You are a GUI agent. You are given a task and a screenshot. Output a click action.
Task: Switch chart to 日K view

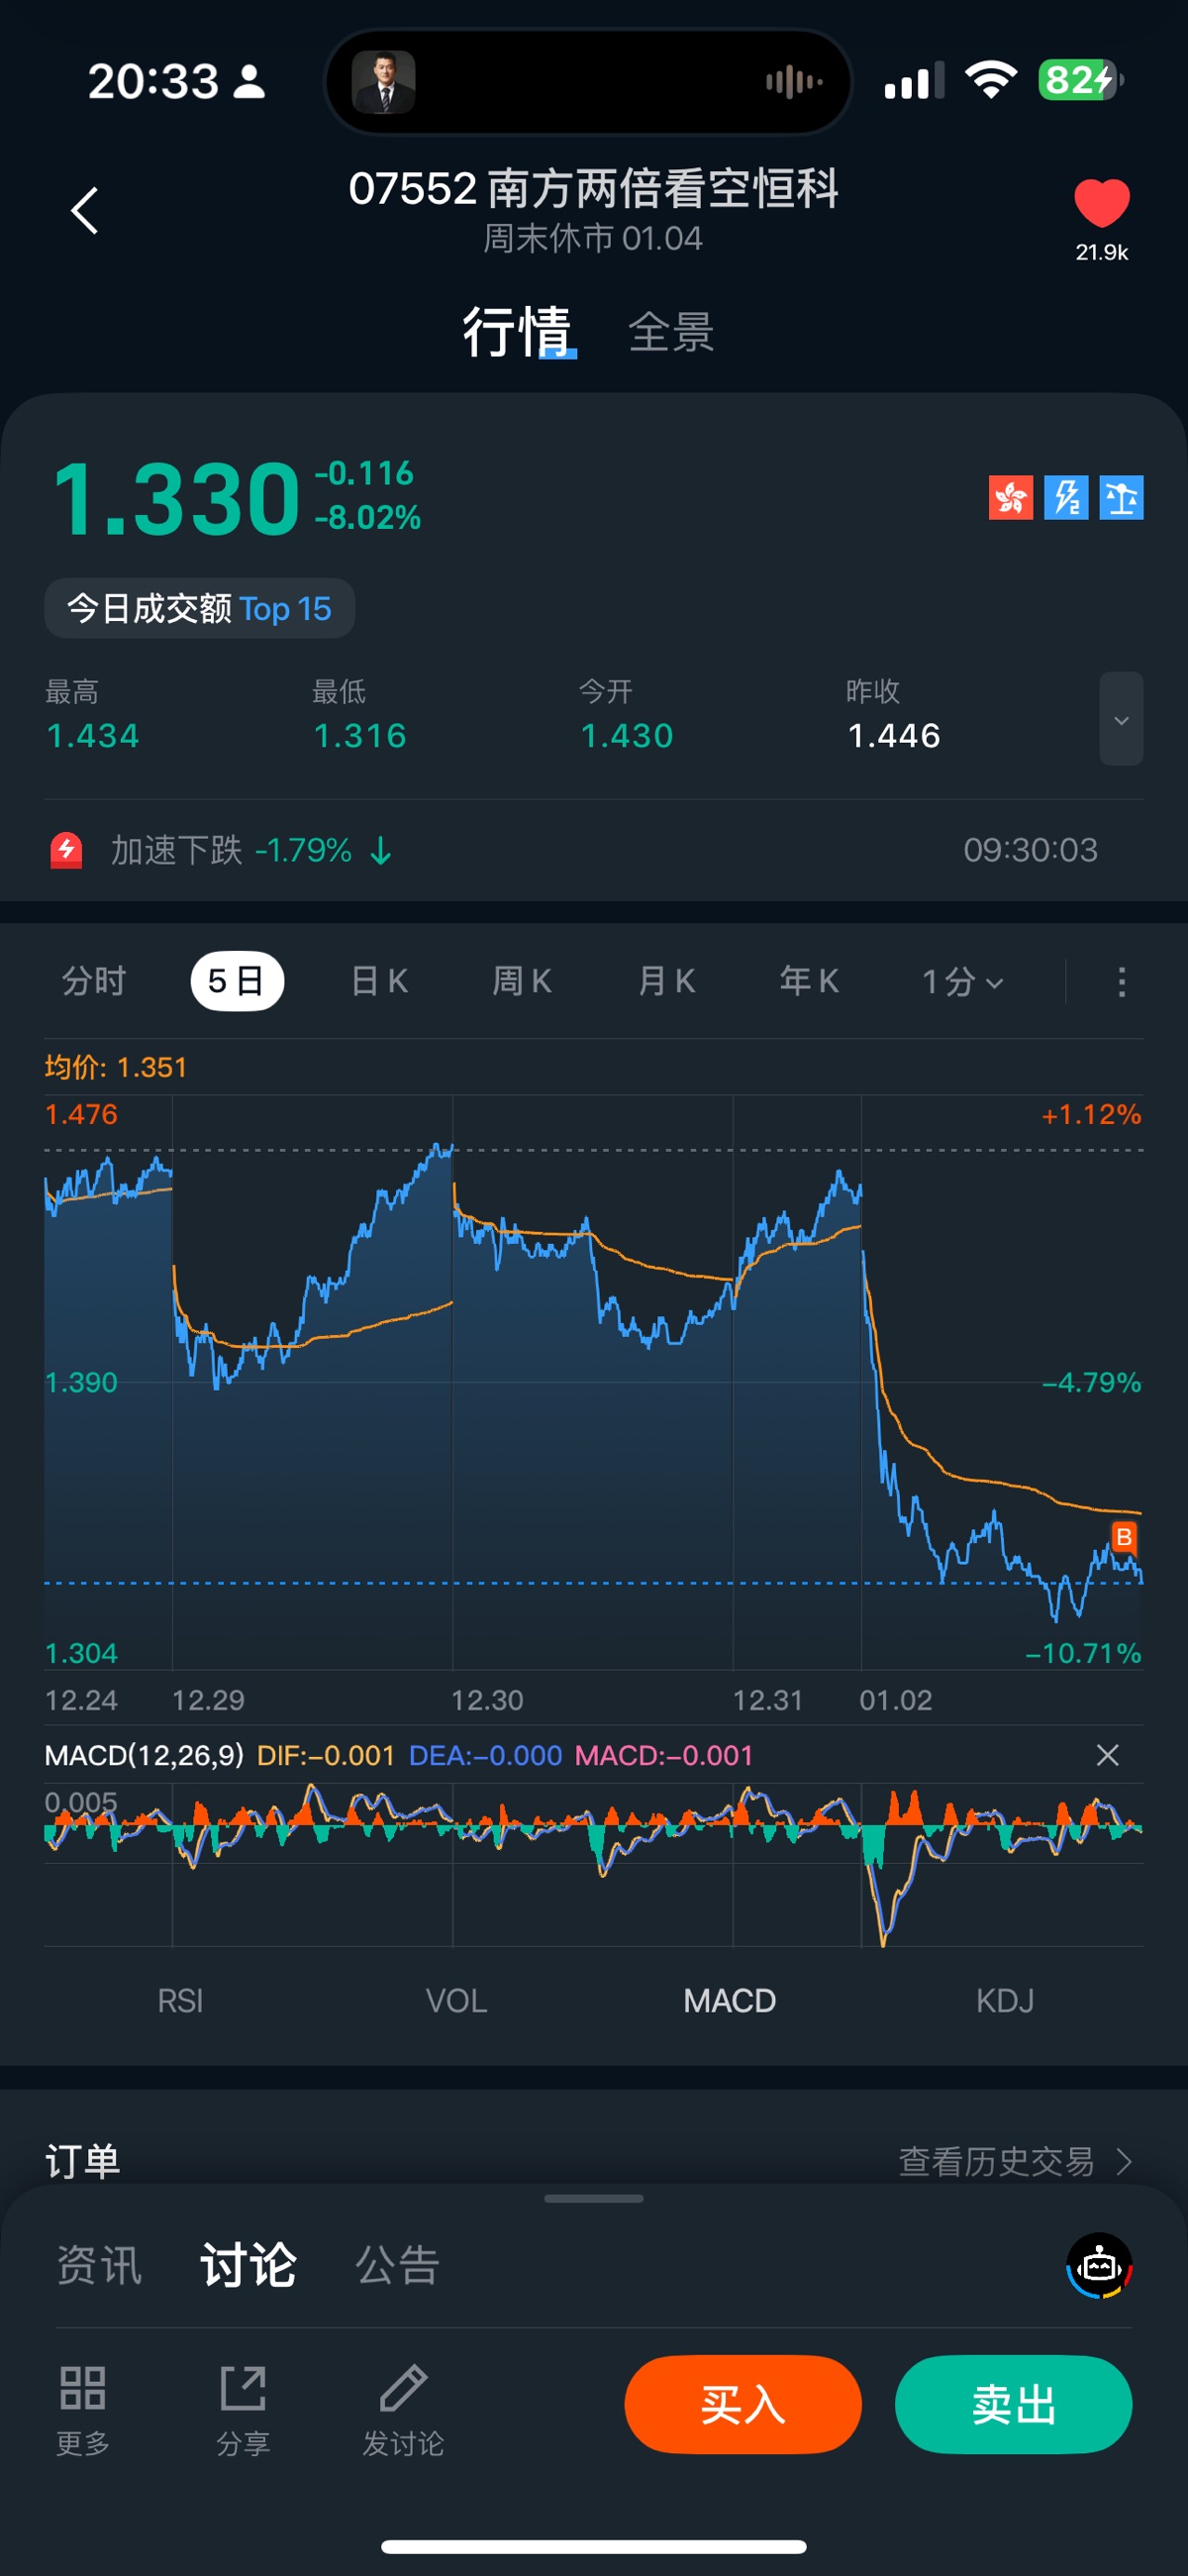pyautogui.click(x=379, y=981)
